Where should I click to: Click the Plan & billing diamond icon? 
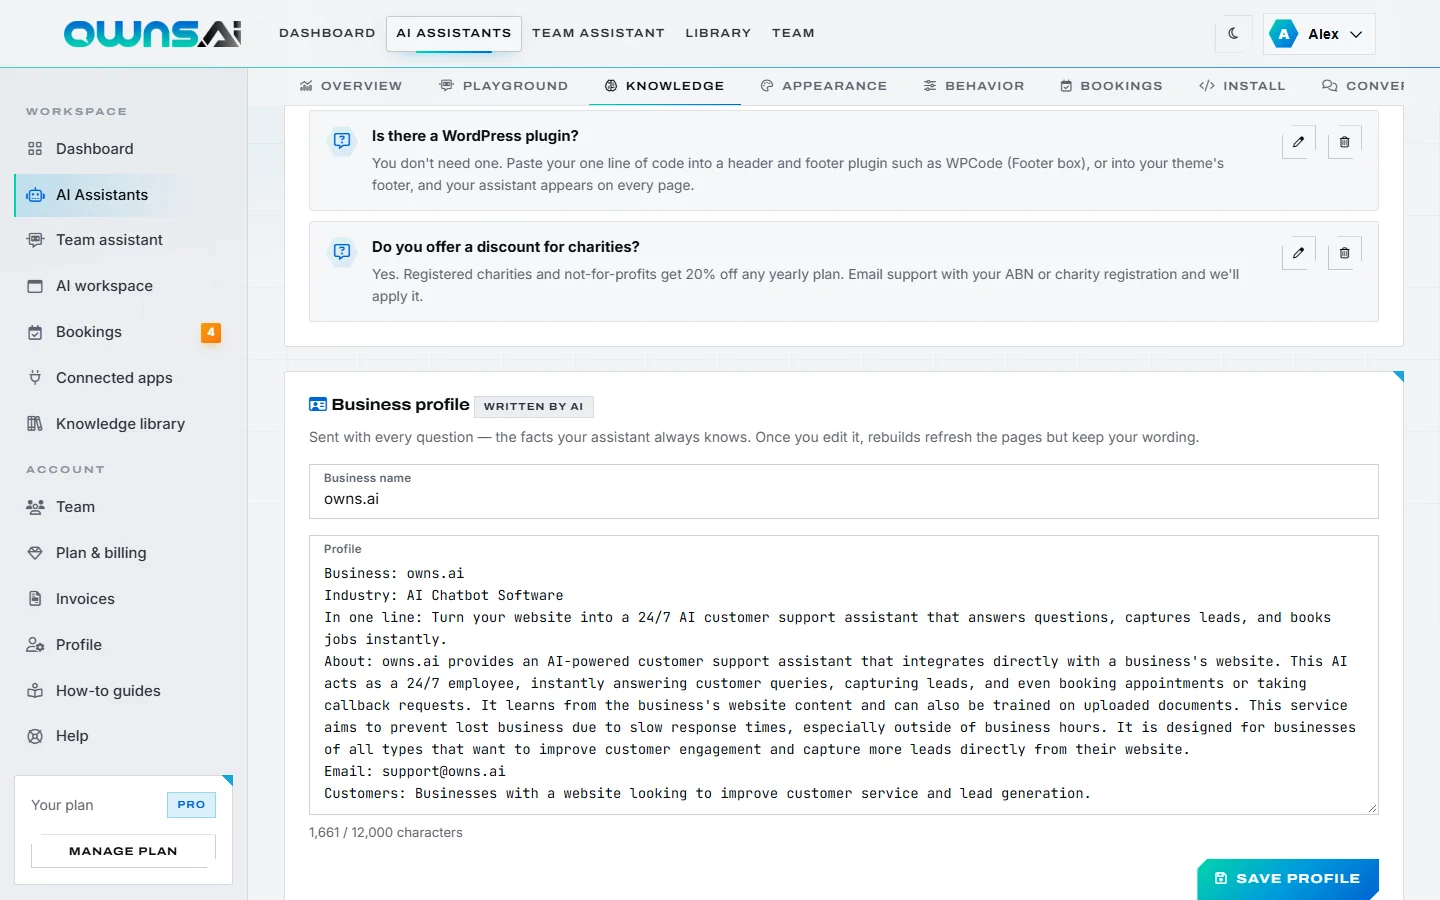(35, 553)
